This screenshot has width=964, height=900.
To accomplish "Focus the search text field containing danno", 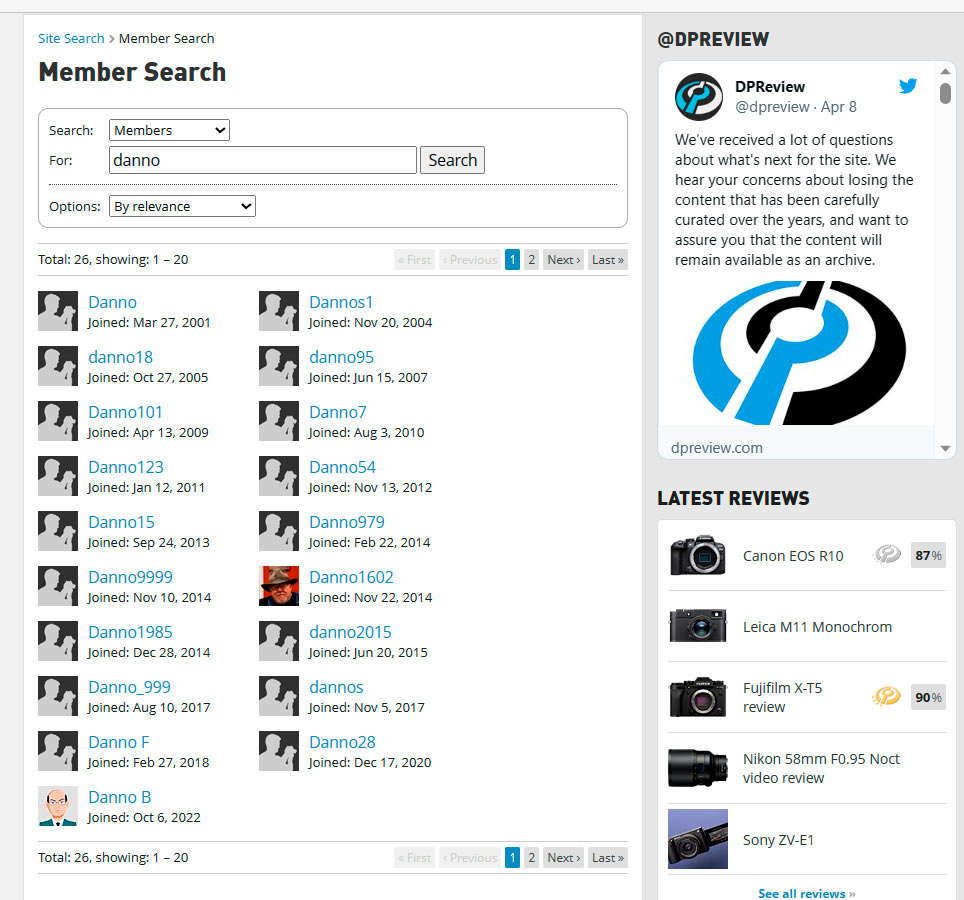I will coord(262,160).
